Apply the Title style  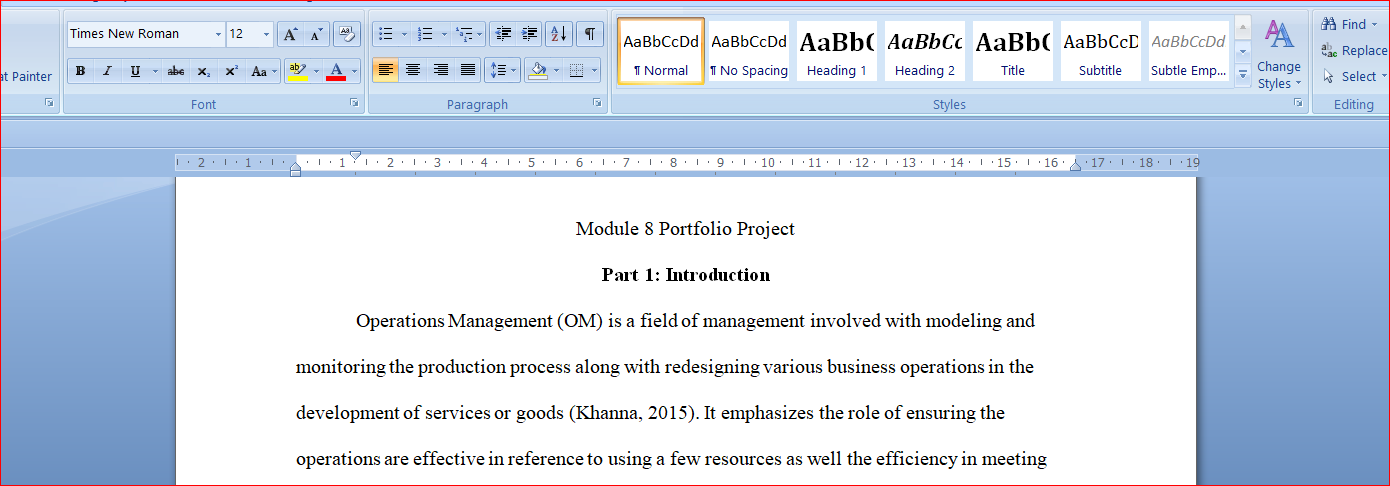coord(1013,51)
